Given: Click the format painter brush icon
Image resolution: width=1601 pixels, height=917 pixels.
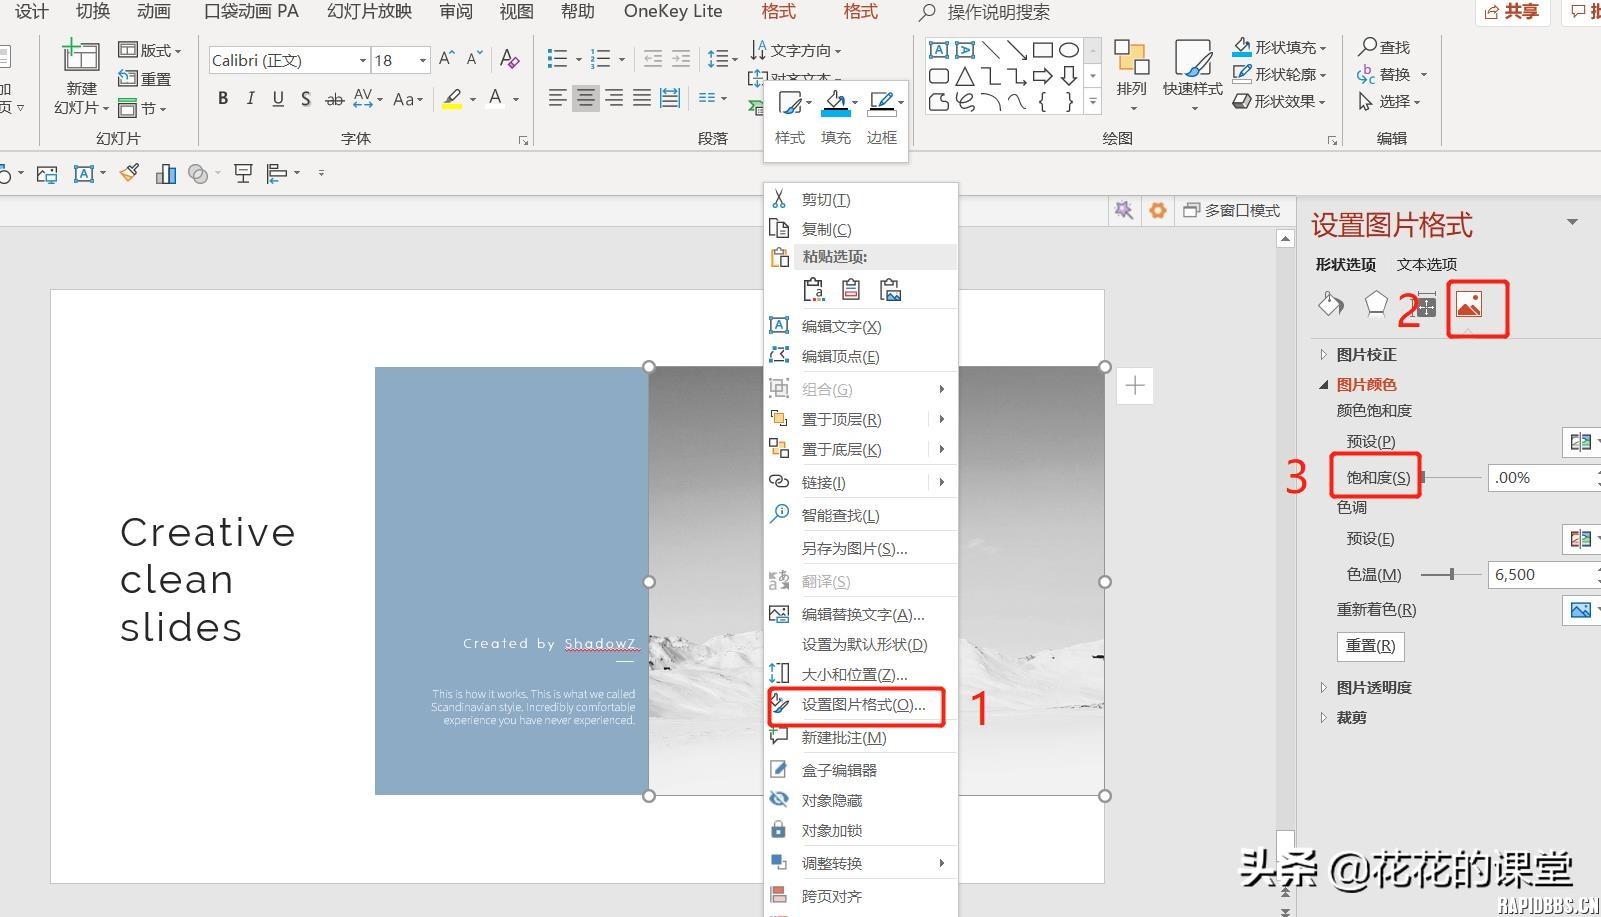Looking at the screenshot, I should [x=129, y=173].
